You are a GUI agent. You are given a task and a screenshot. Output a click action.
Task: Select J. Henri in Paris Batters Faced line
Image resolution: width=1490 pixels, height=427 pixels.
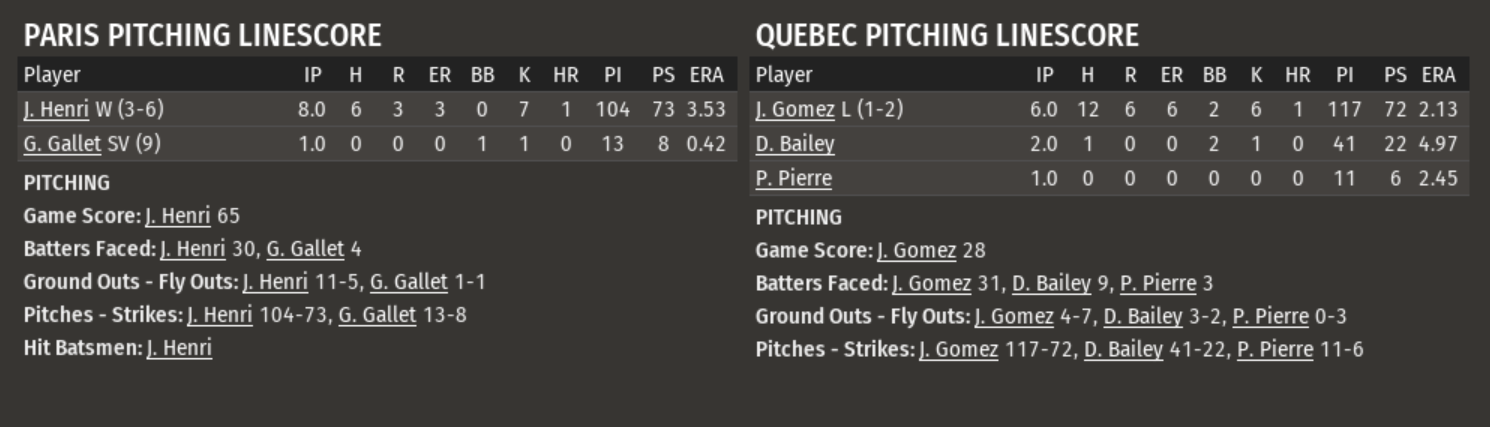click(x=192, y=249)
